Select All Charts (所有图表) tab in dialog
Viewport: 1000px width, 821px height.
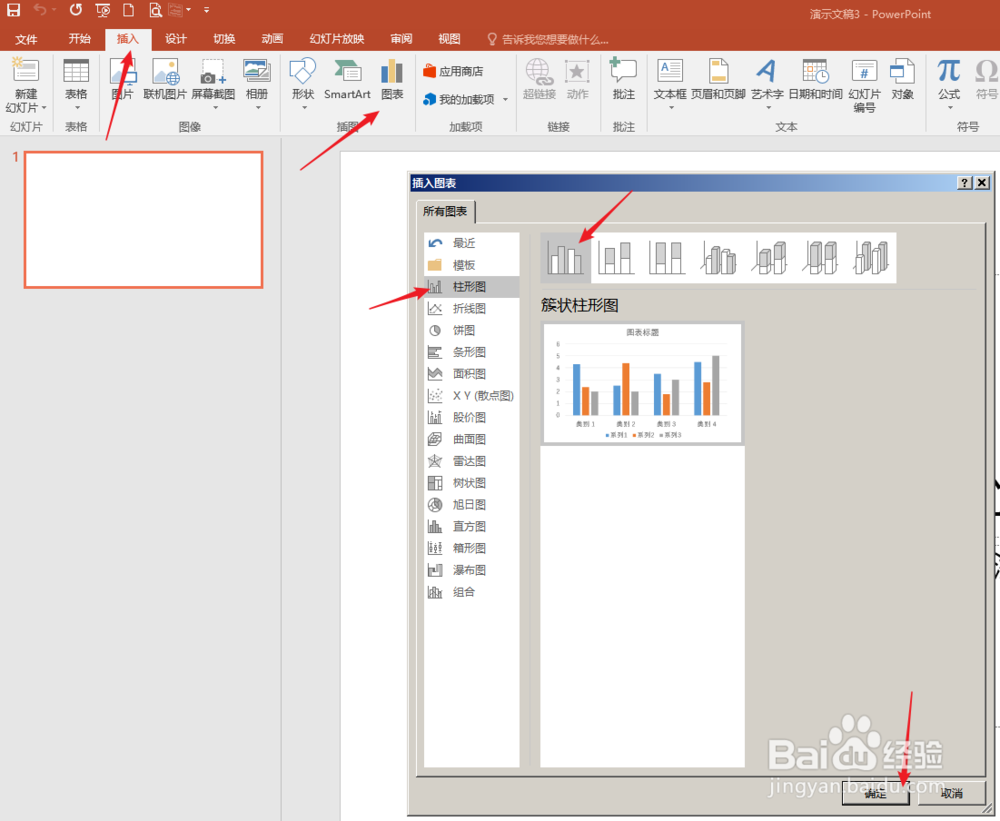445,211
